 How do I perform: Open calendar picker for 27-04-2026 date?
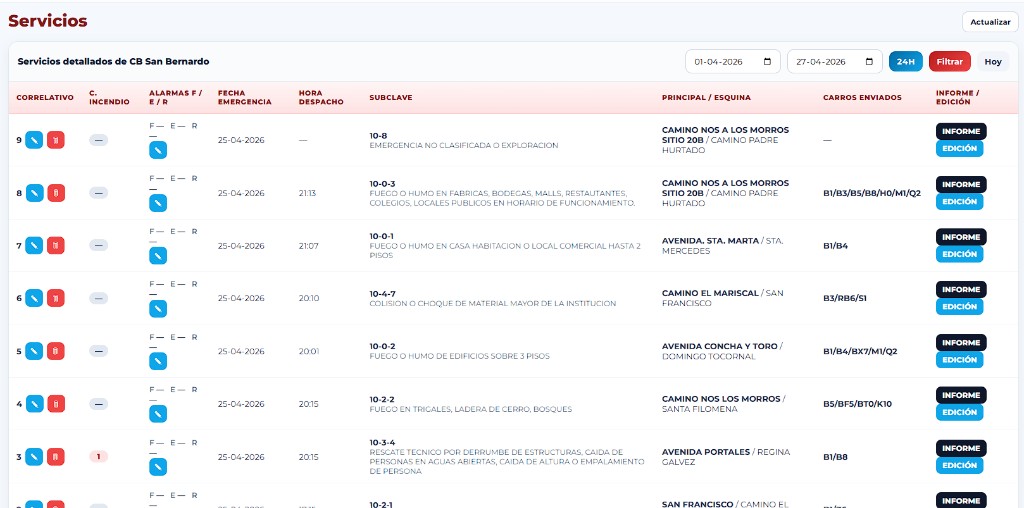click(x=869, y=61)
